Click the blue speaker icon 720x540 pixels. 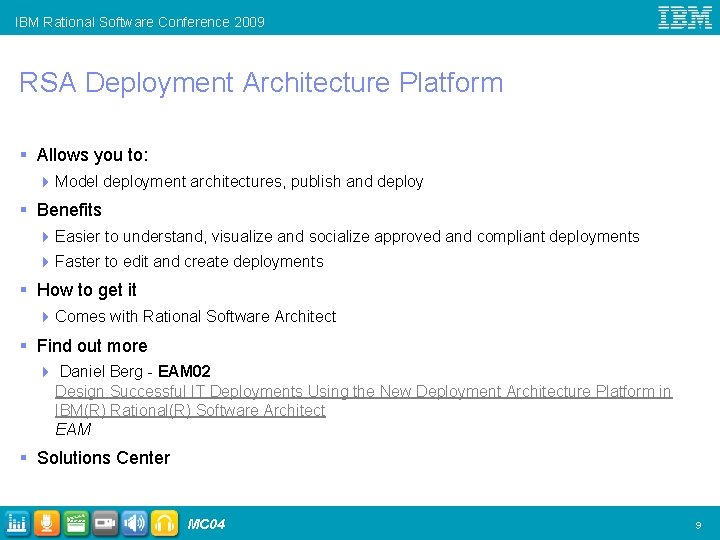[x=135, y=523]
